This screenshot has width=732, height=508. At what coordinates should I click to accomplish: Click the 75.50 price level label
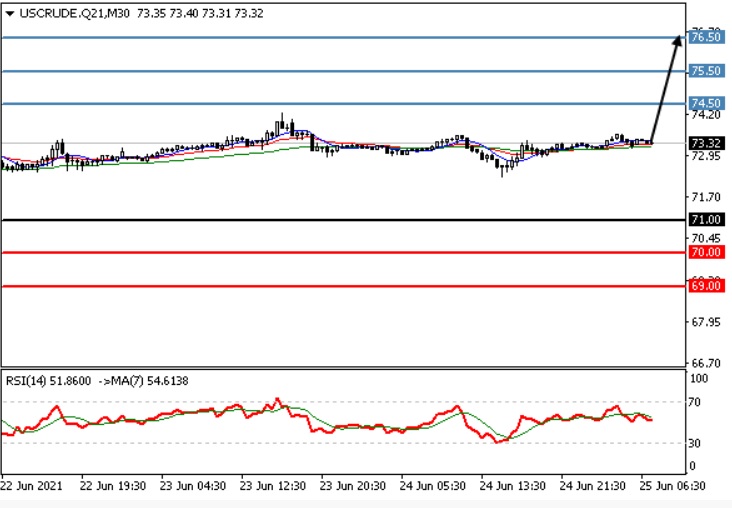click(706, 71)
